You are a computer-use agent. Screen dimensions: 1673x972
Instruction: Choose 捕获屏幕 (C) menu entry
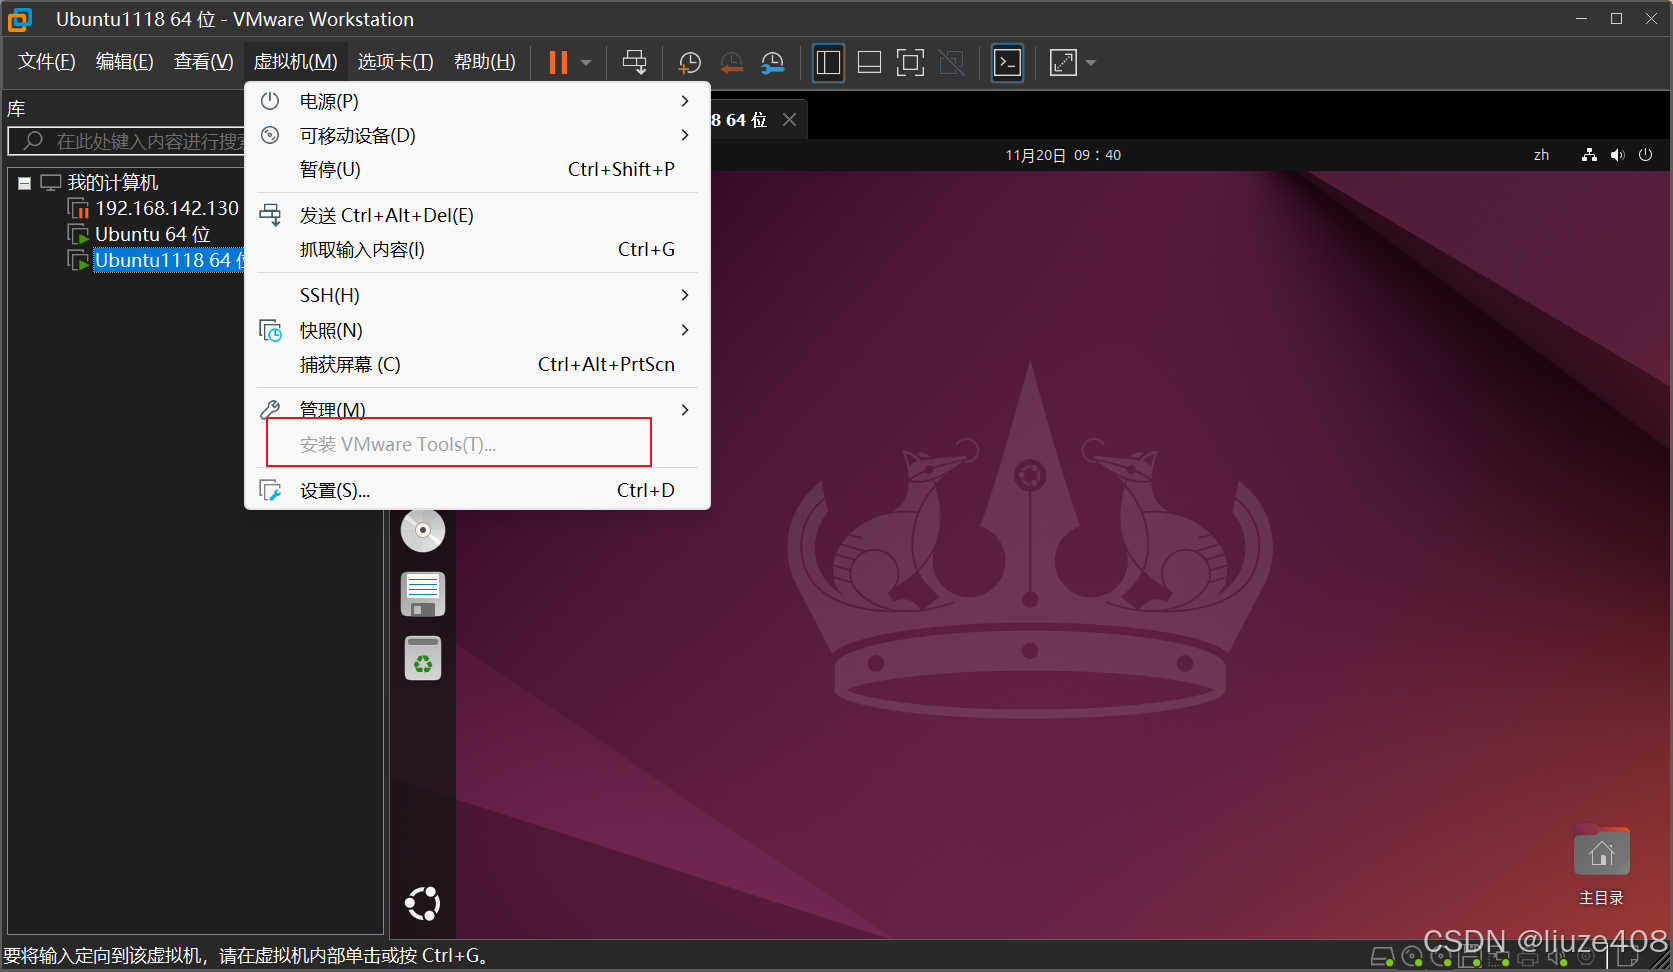[x=477, y=364]
